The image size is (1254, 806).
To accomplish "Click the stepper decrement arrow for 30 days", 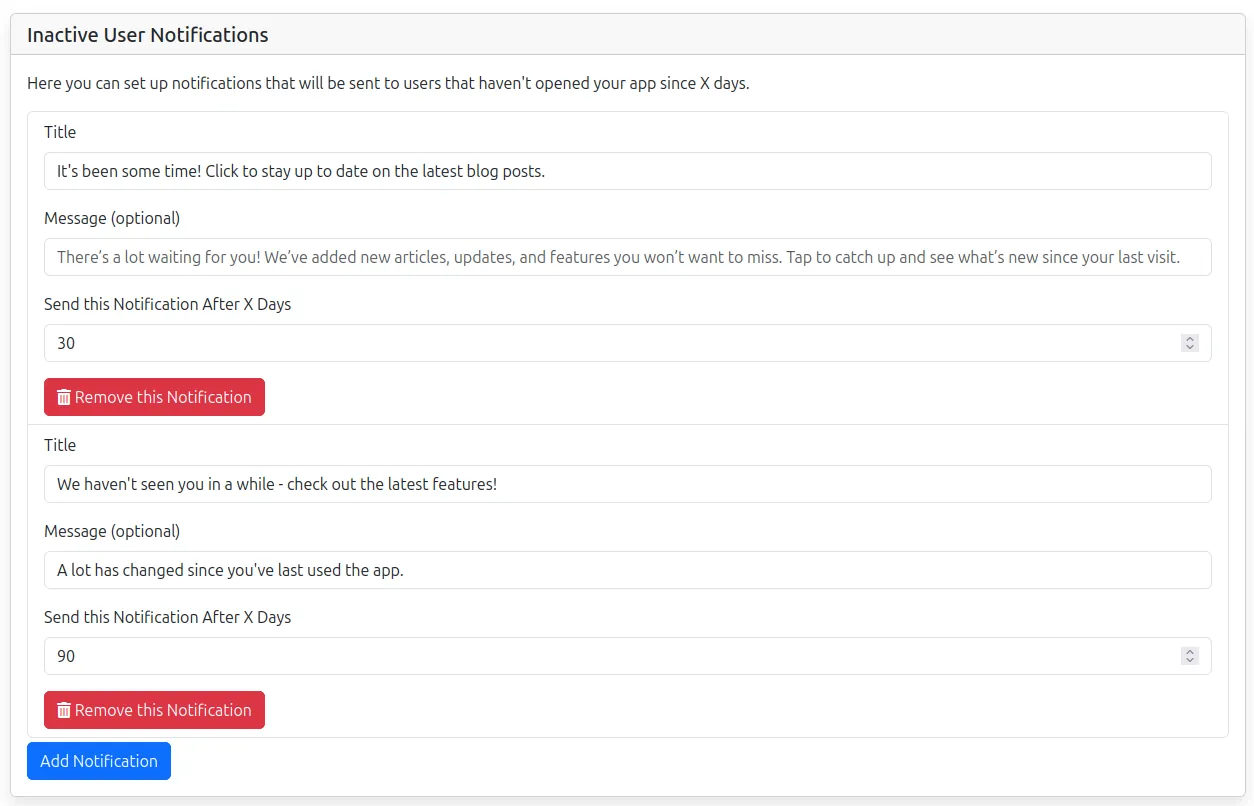I will pyautogui.click(x=1189, y=347).
